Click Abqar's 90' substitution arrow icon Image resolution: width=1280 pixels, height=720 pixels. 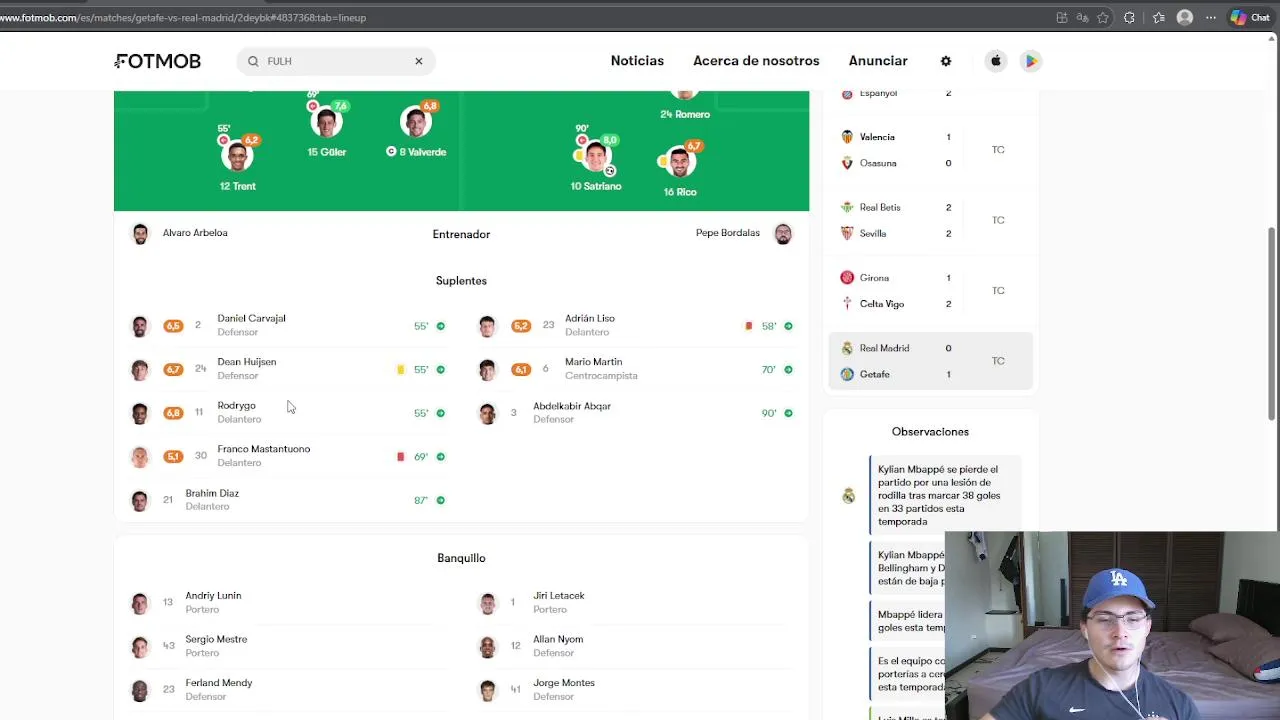[x=788, y=413]
